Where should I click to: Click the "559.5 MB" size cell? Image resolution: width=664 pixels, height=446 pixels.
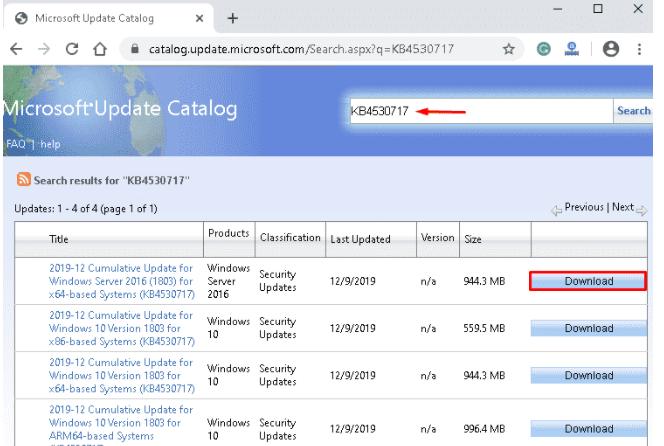point(484,328)
